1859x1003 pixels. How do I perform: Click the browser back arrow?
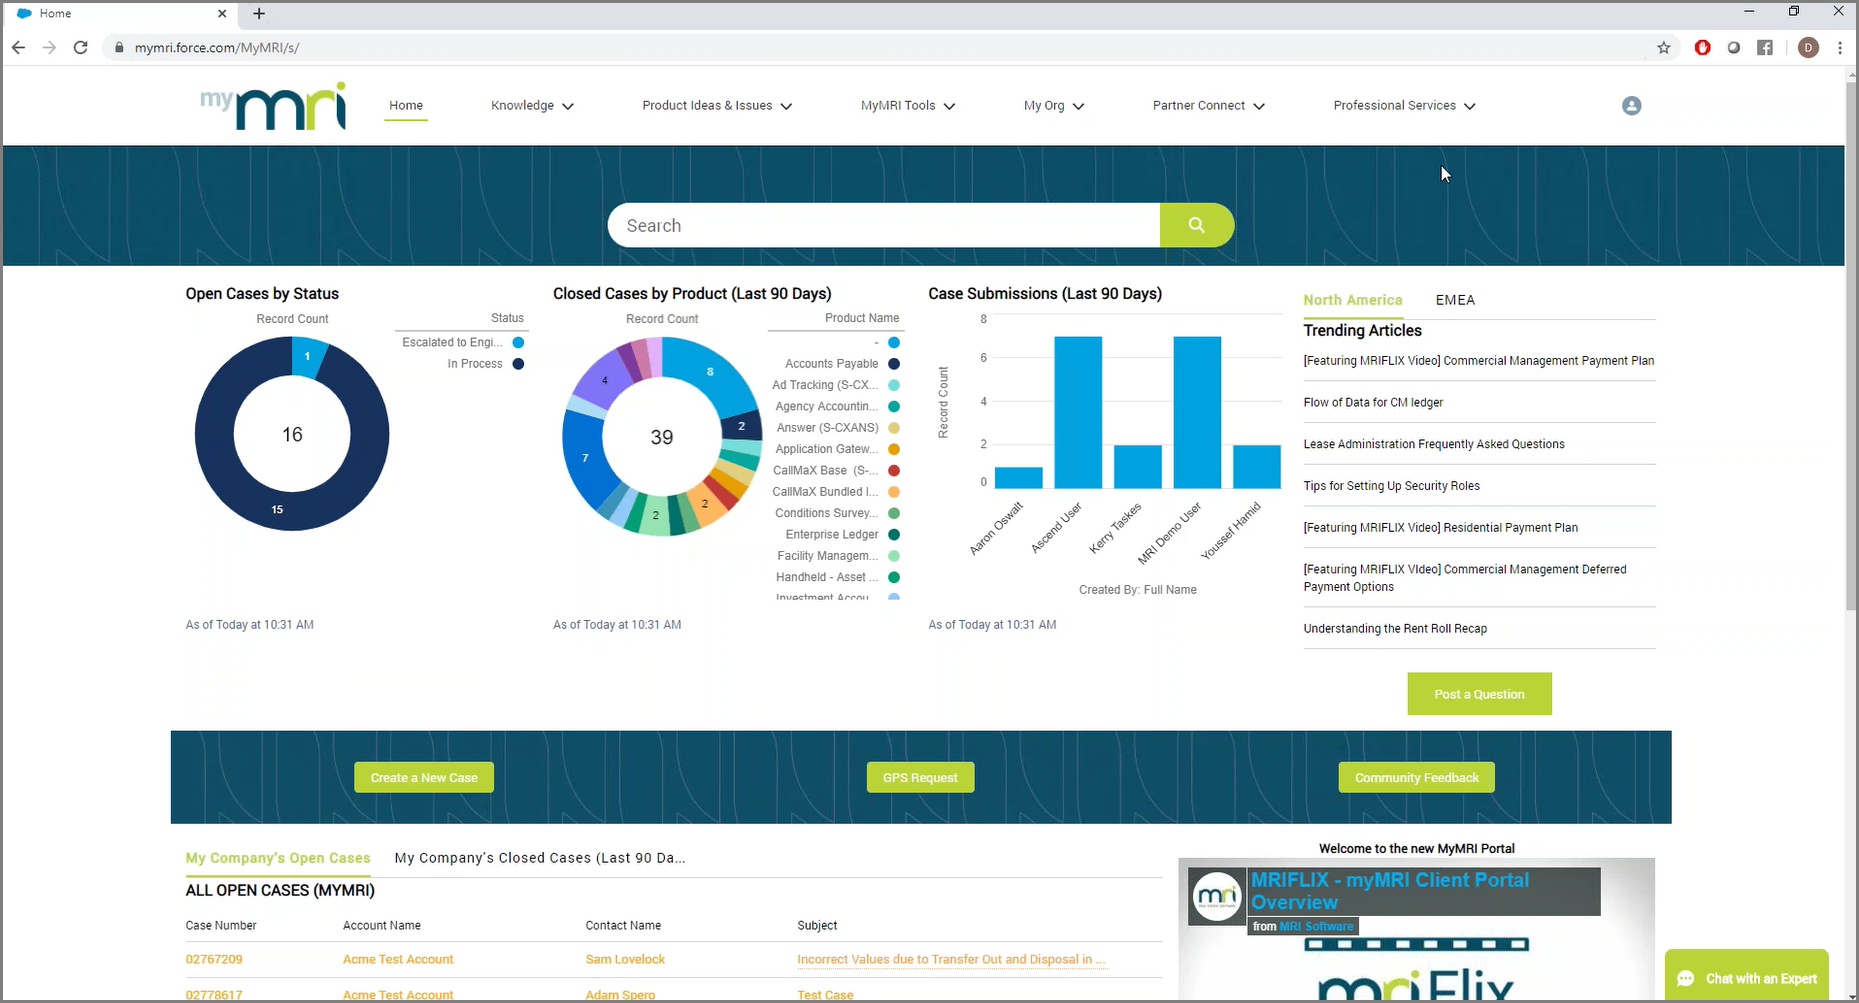18,47
